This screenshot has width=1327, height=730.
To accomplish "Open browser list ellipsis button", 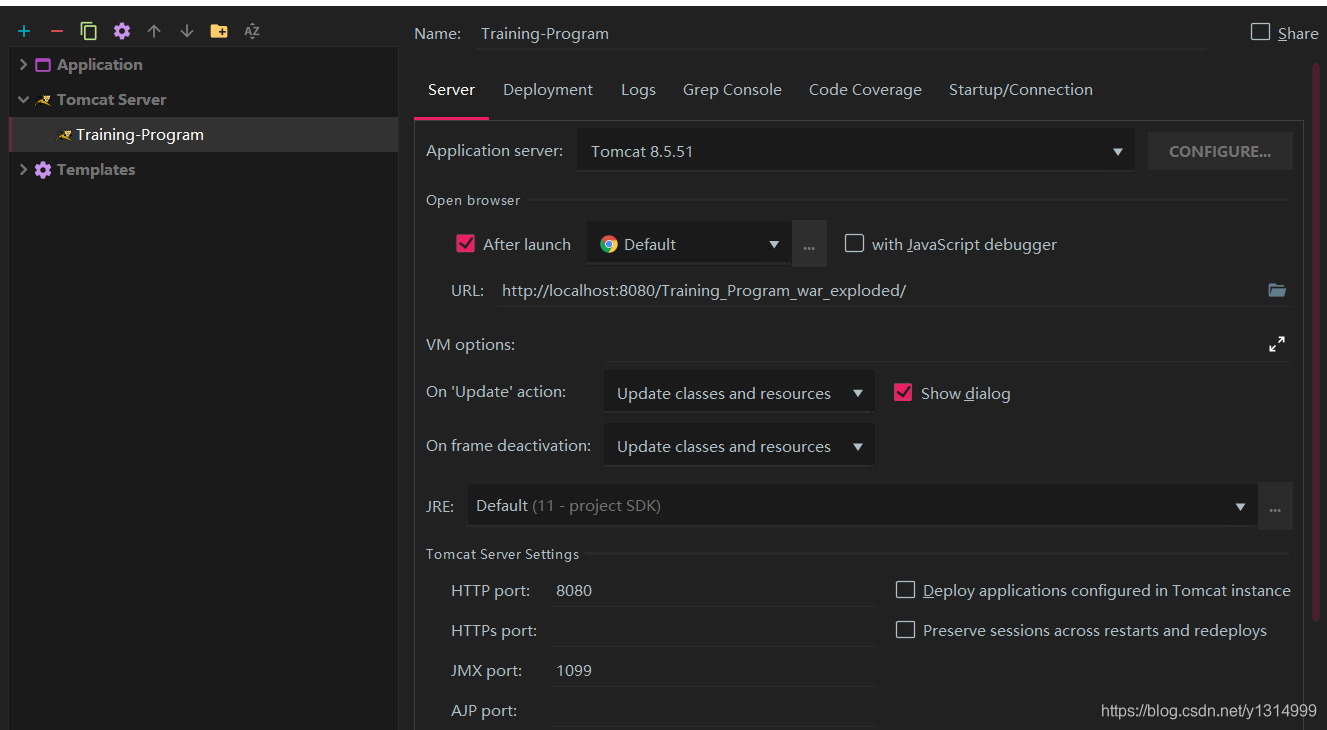I will coord(809,244).
